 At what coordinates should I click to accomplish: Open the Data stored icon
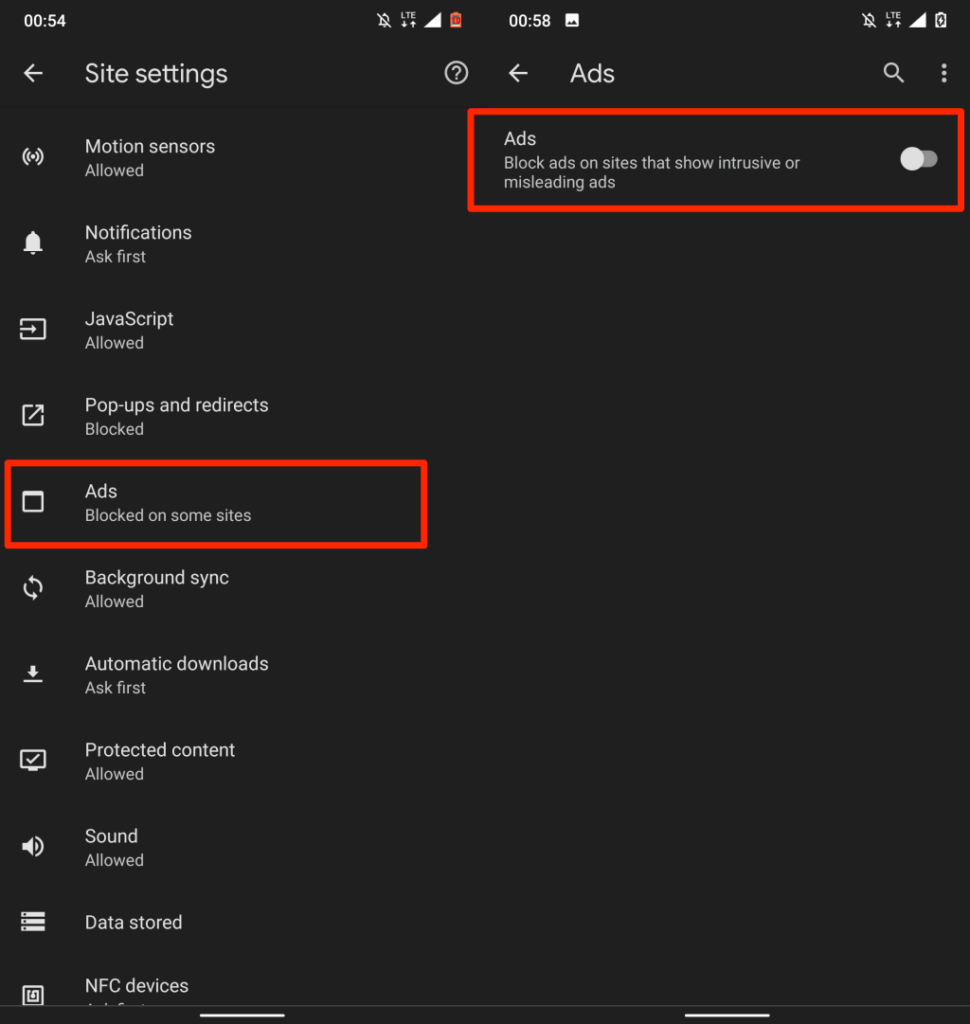tap(33, 921)
